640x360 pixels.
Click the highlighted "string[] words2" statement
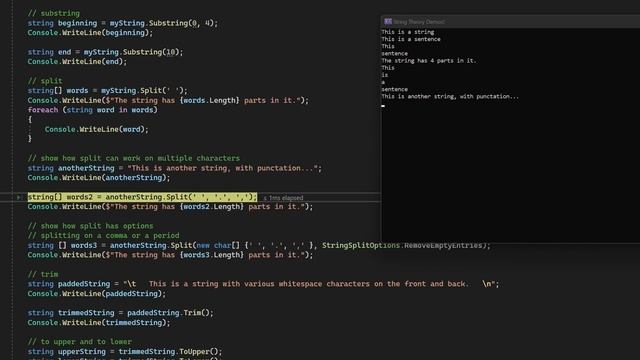click(x=142, y=197)
